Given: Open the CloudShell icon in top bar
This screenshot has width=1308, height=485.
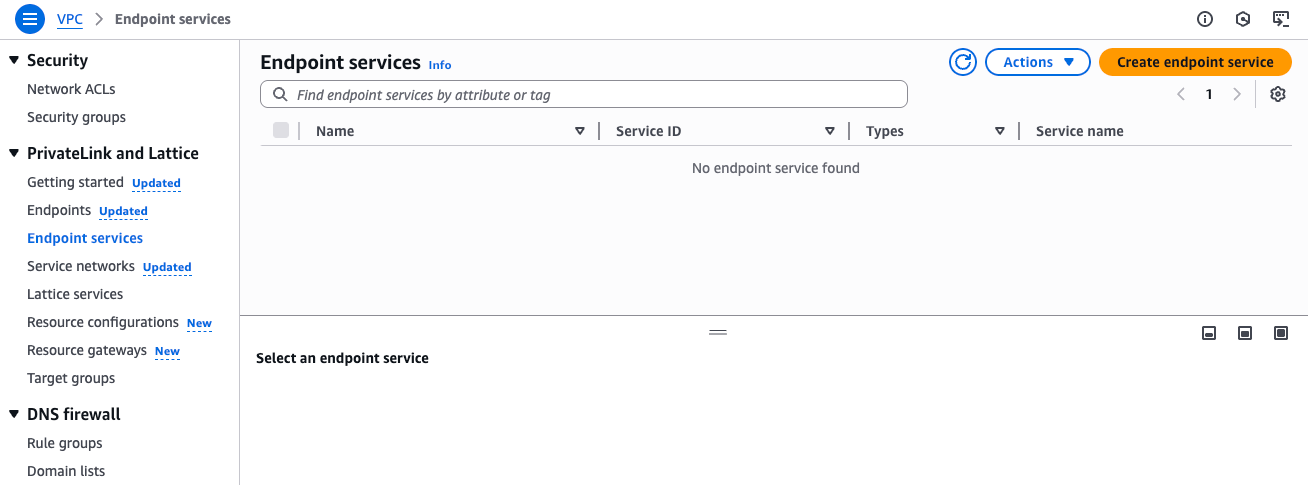Looking at the screenshot, I should pos(1280,19).
